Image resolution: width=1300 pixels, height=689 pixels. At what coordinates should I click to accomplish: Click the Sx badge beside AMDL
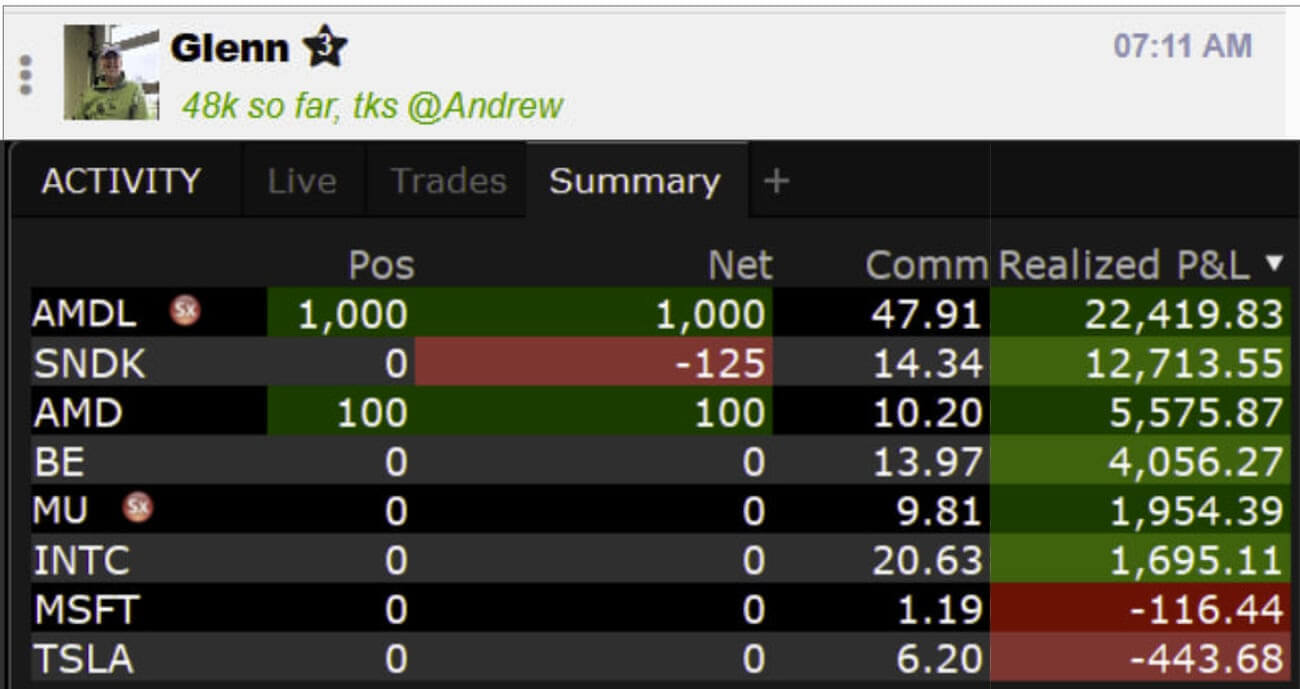click(x=184, y=312)
